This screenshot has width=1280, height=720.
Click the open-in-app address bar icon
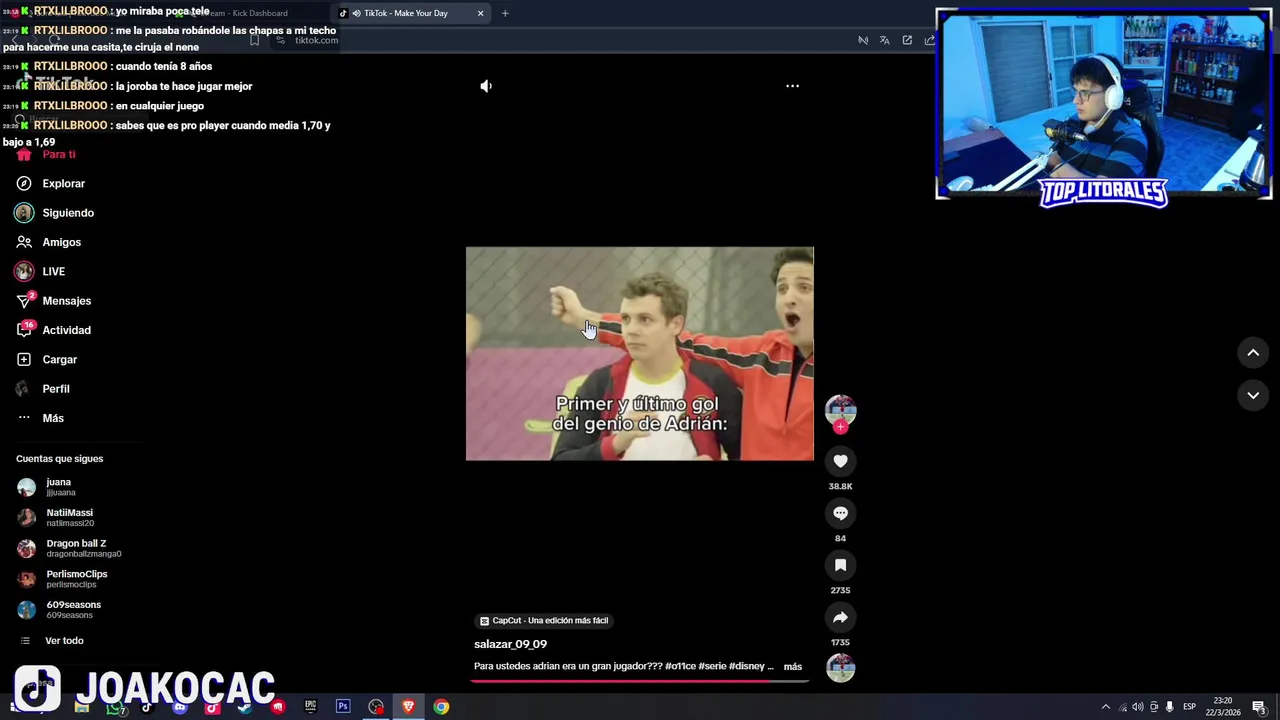[x=907, y=40]
